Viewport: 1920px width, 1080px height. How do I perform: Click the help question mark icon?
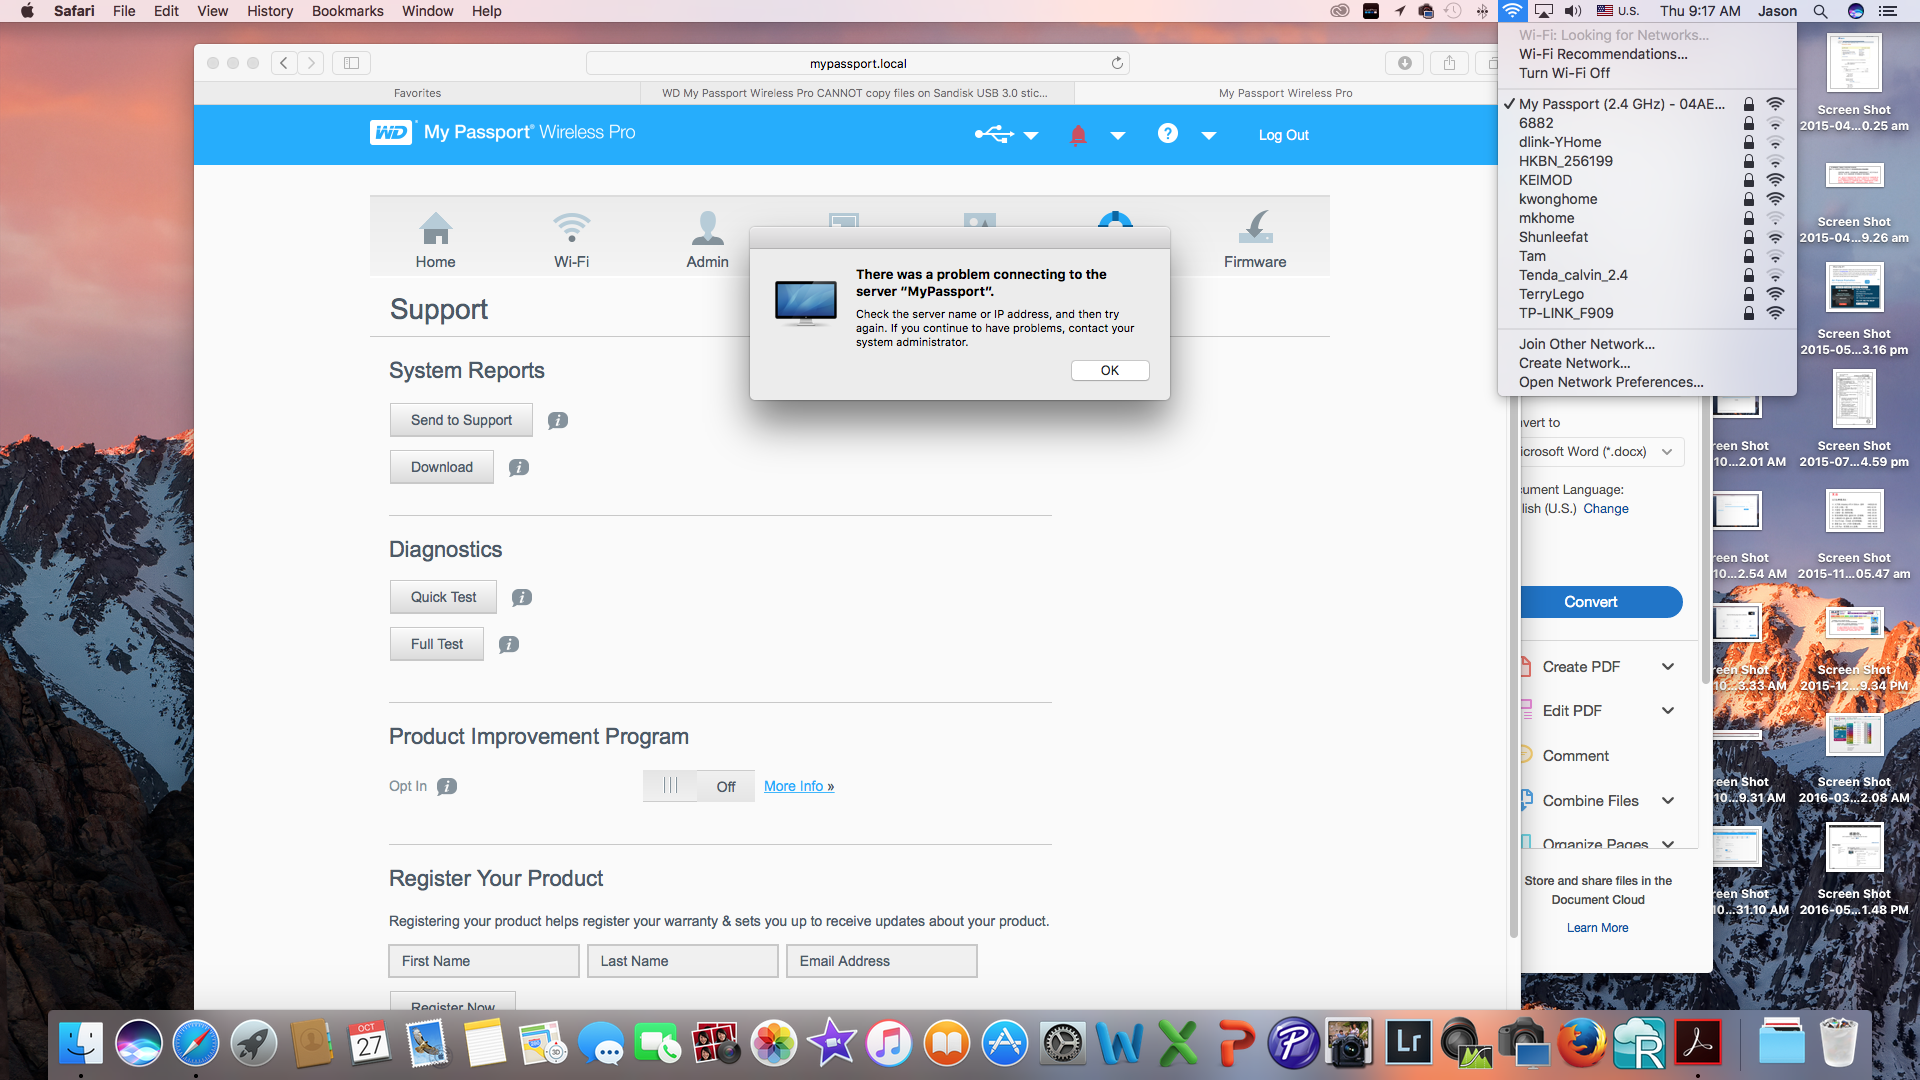pos(1167,134)
